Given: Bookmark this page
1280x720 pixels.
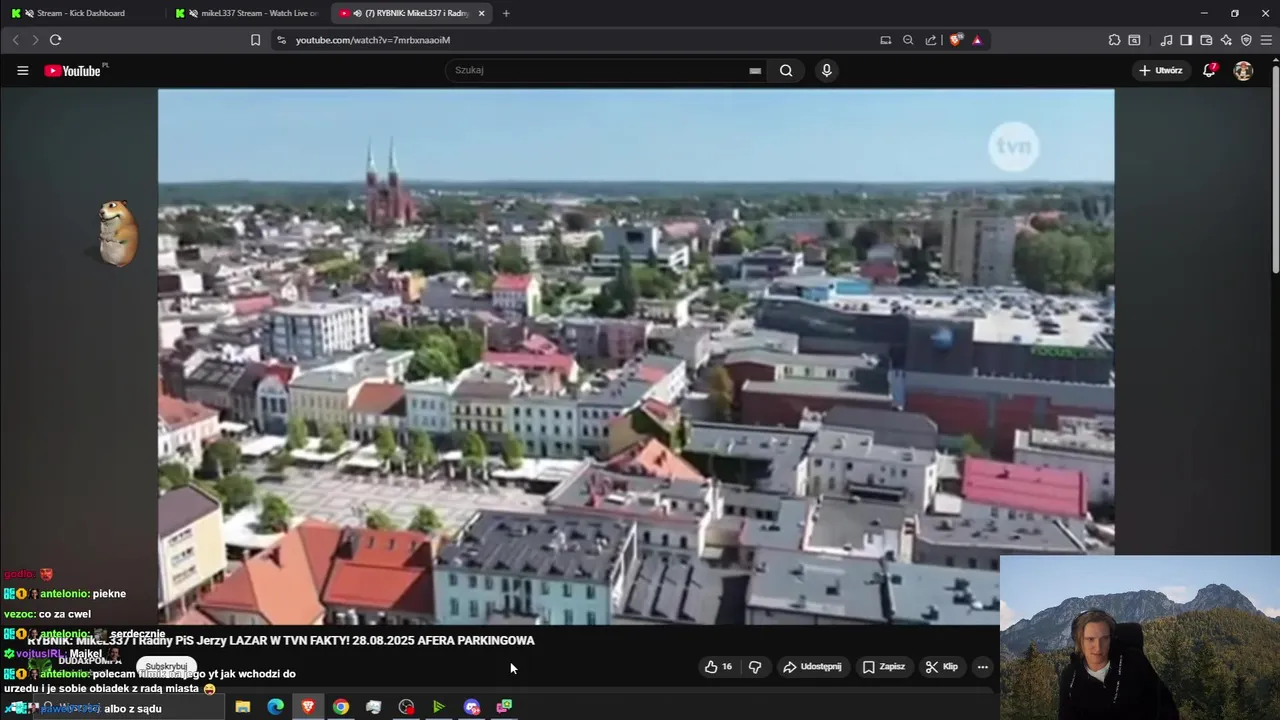Looking at the screenshot, I should coord(255,40).
